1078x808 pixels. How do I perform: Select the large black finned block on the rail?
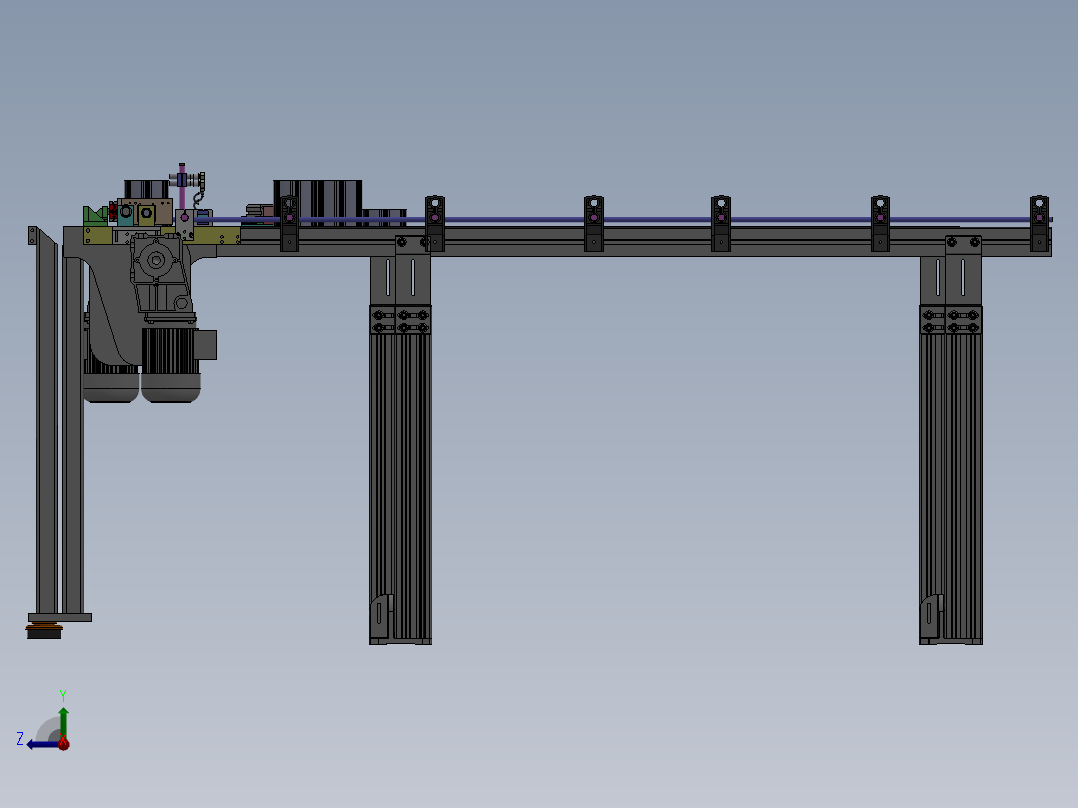pos(318,203)
